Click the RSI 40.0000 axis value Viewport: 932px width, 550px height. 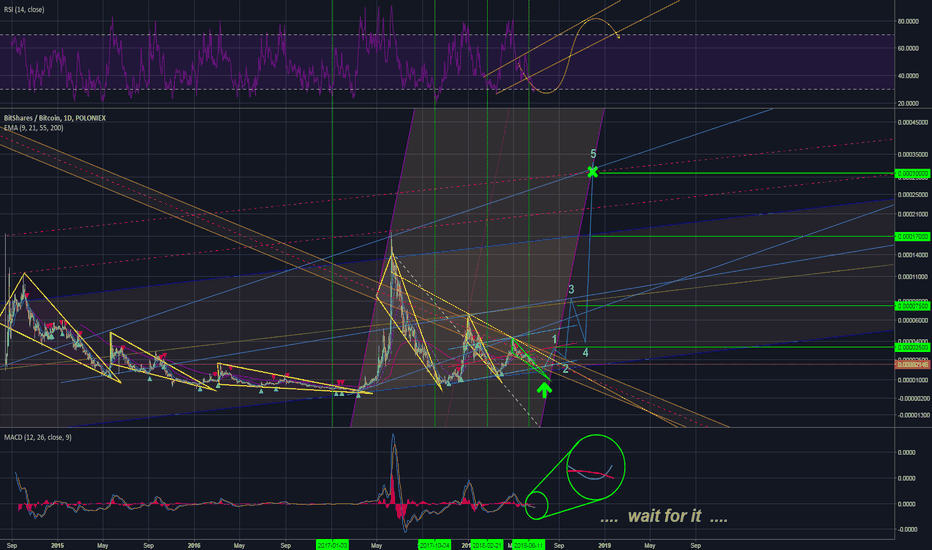click(x=908, y=76)
